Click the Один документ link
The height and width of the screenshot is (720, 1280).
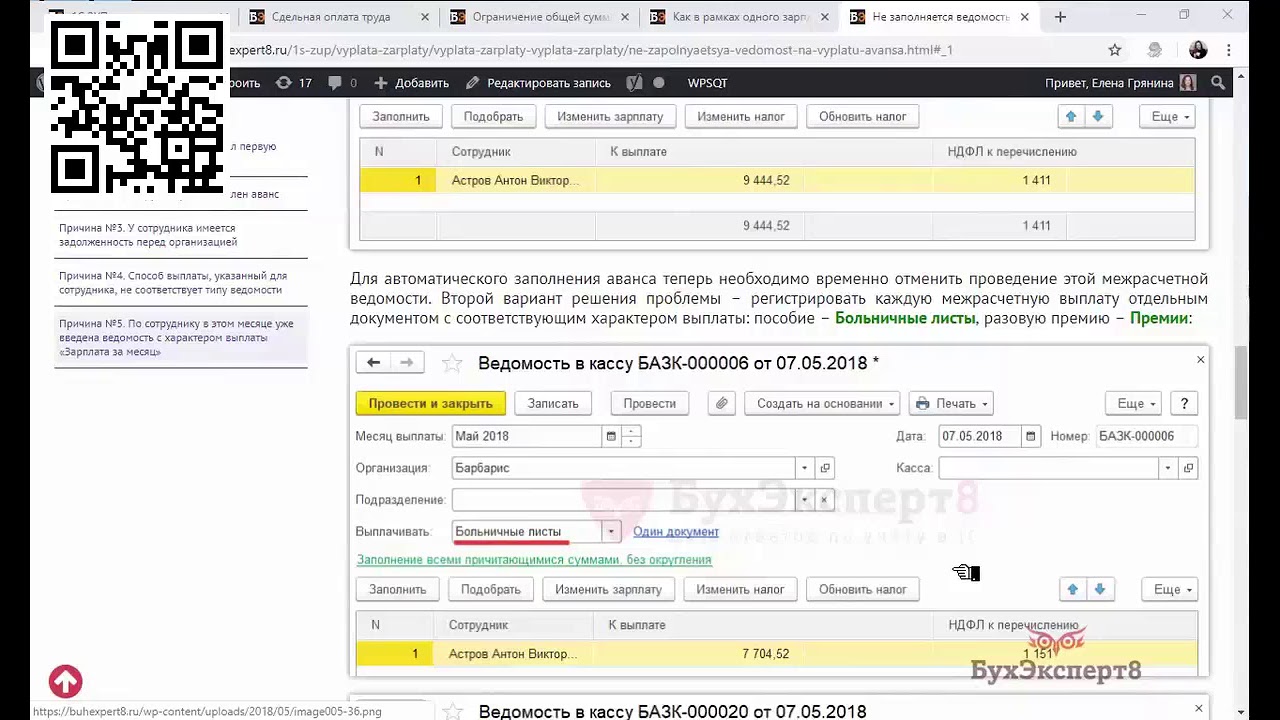pyautogui.click(x=676, y=532)
